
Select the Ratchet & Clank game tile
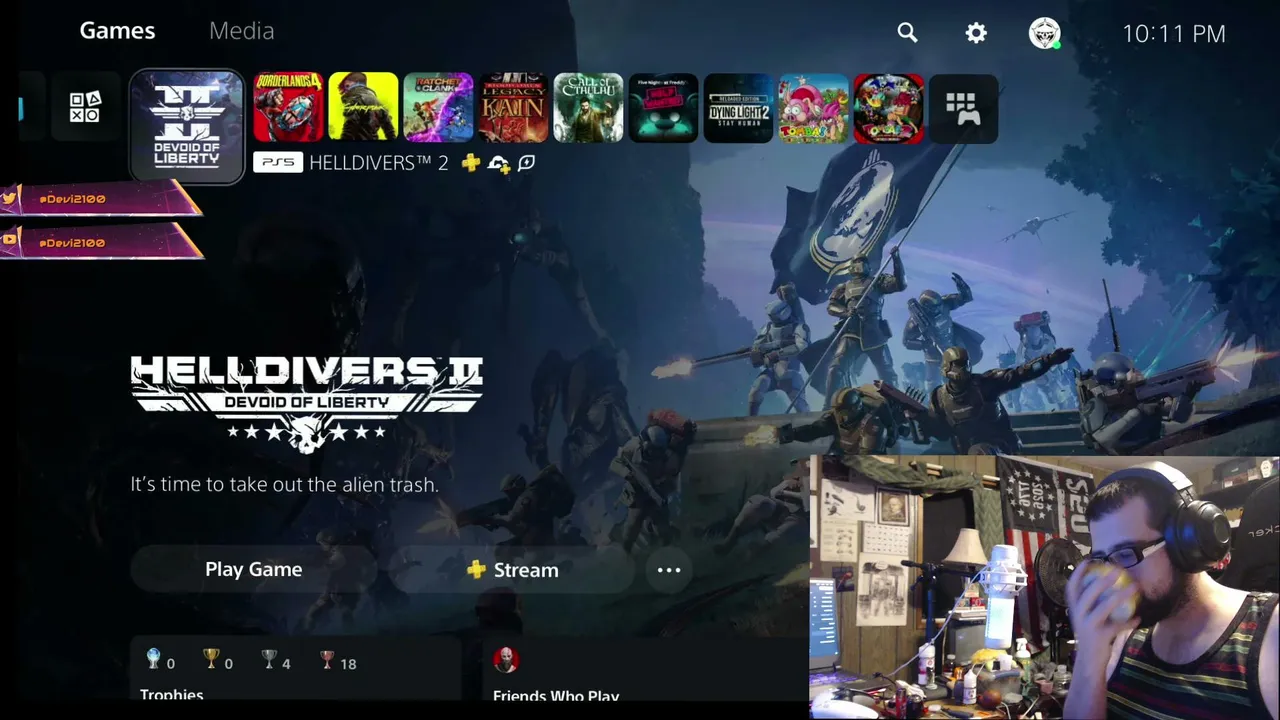pos(438,107)
